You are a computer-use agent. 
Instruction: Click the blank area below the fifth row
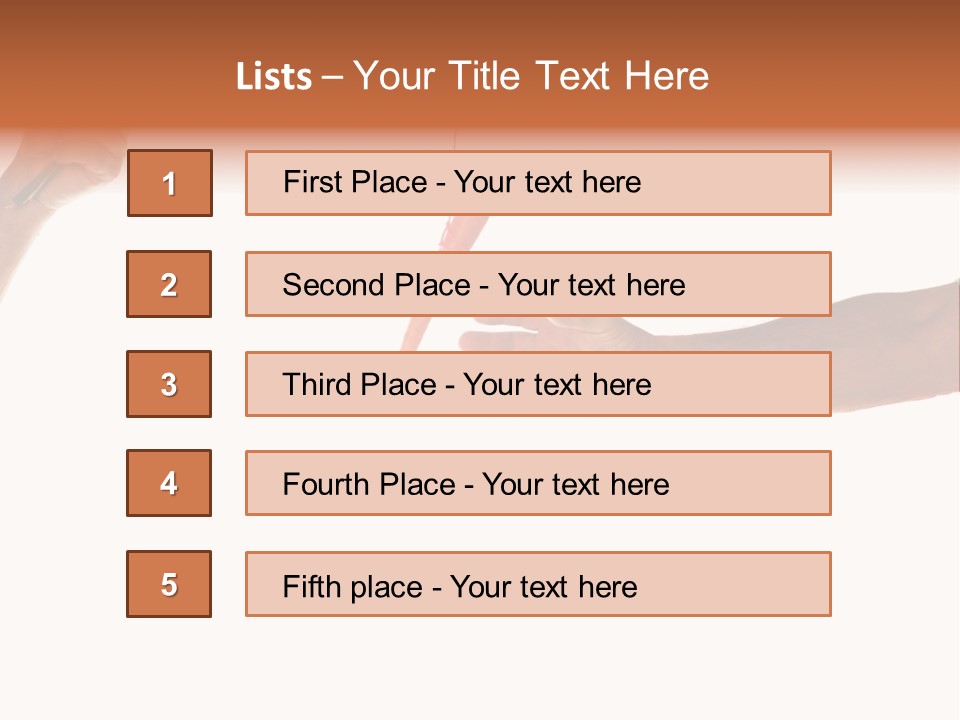480,665
